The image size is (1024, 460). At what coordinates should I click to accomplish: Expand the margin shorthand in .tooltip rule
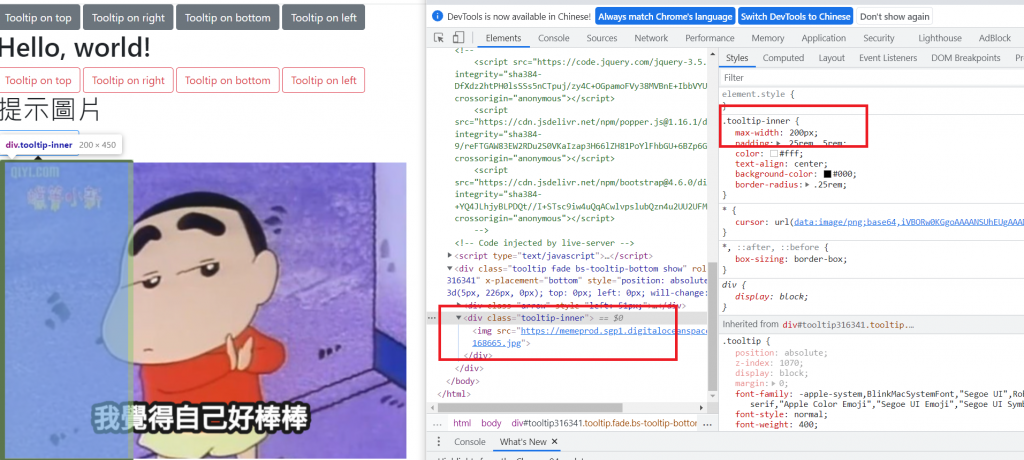coord(775,384)
